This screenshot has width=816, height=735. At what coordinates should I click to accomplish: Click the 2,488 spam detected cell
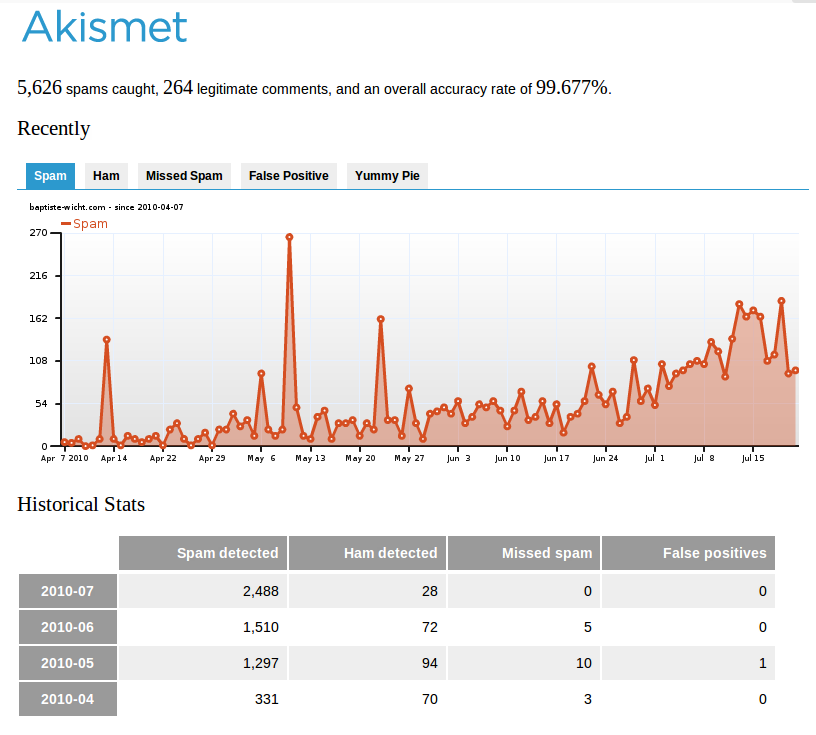[x=203, y=591]
